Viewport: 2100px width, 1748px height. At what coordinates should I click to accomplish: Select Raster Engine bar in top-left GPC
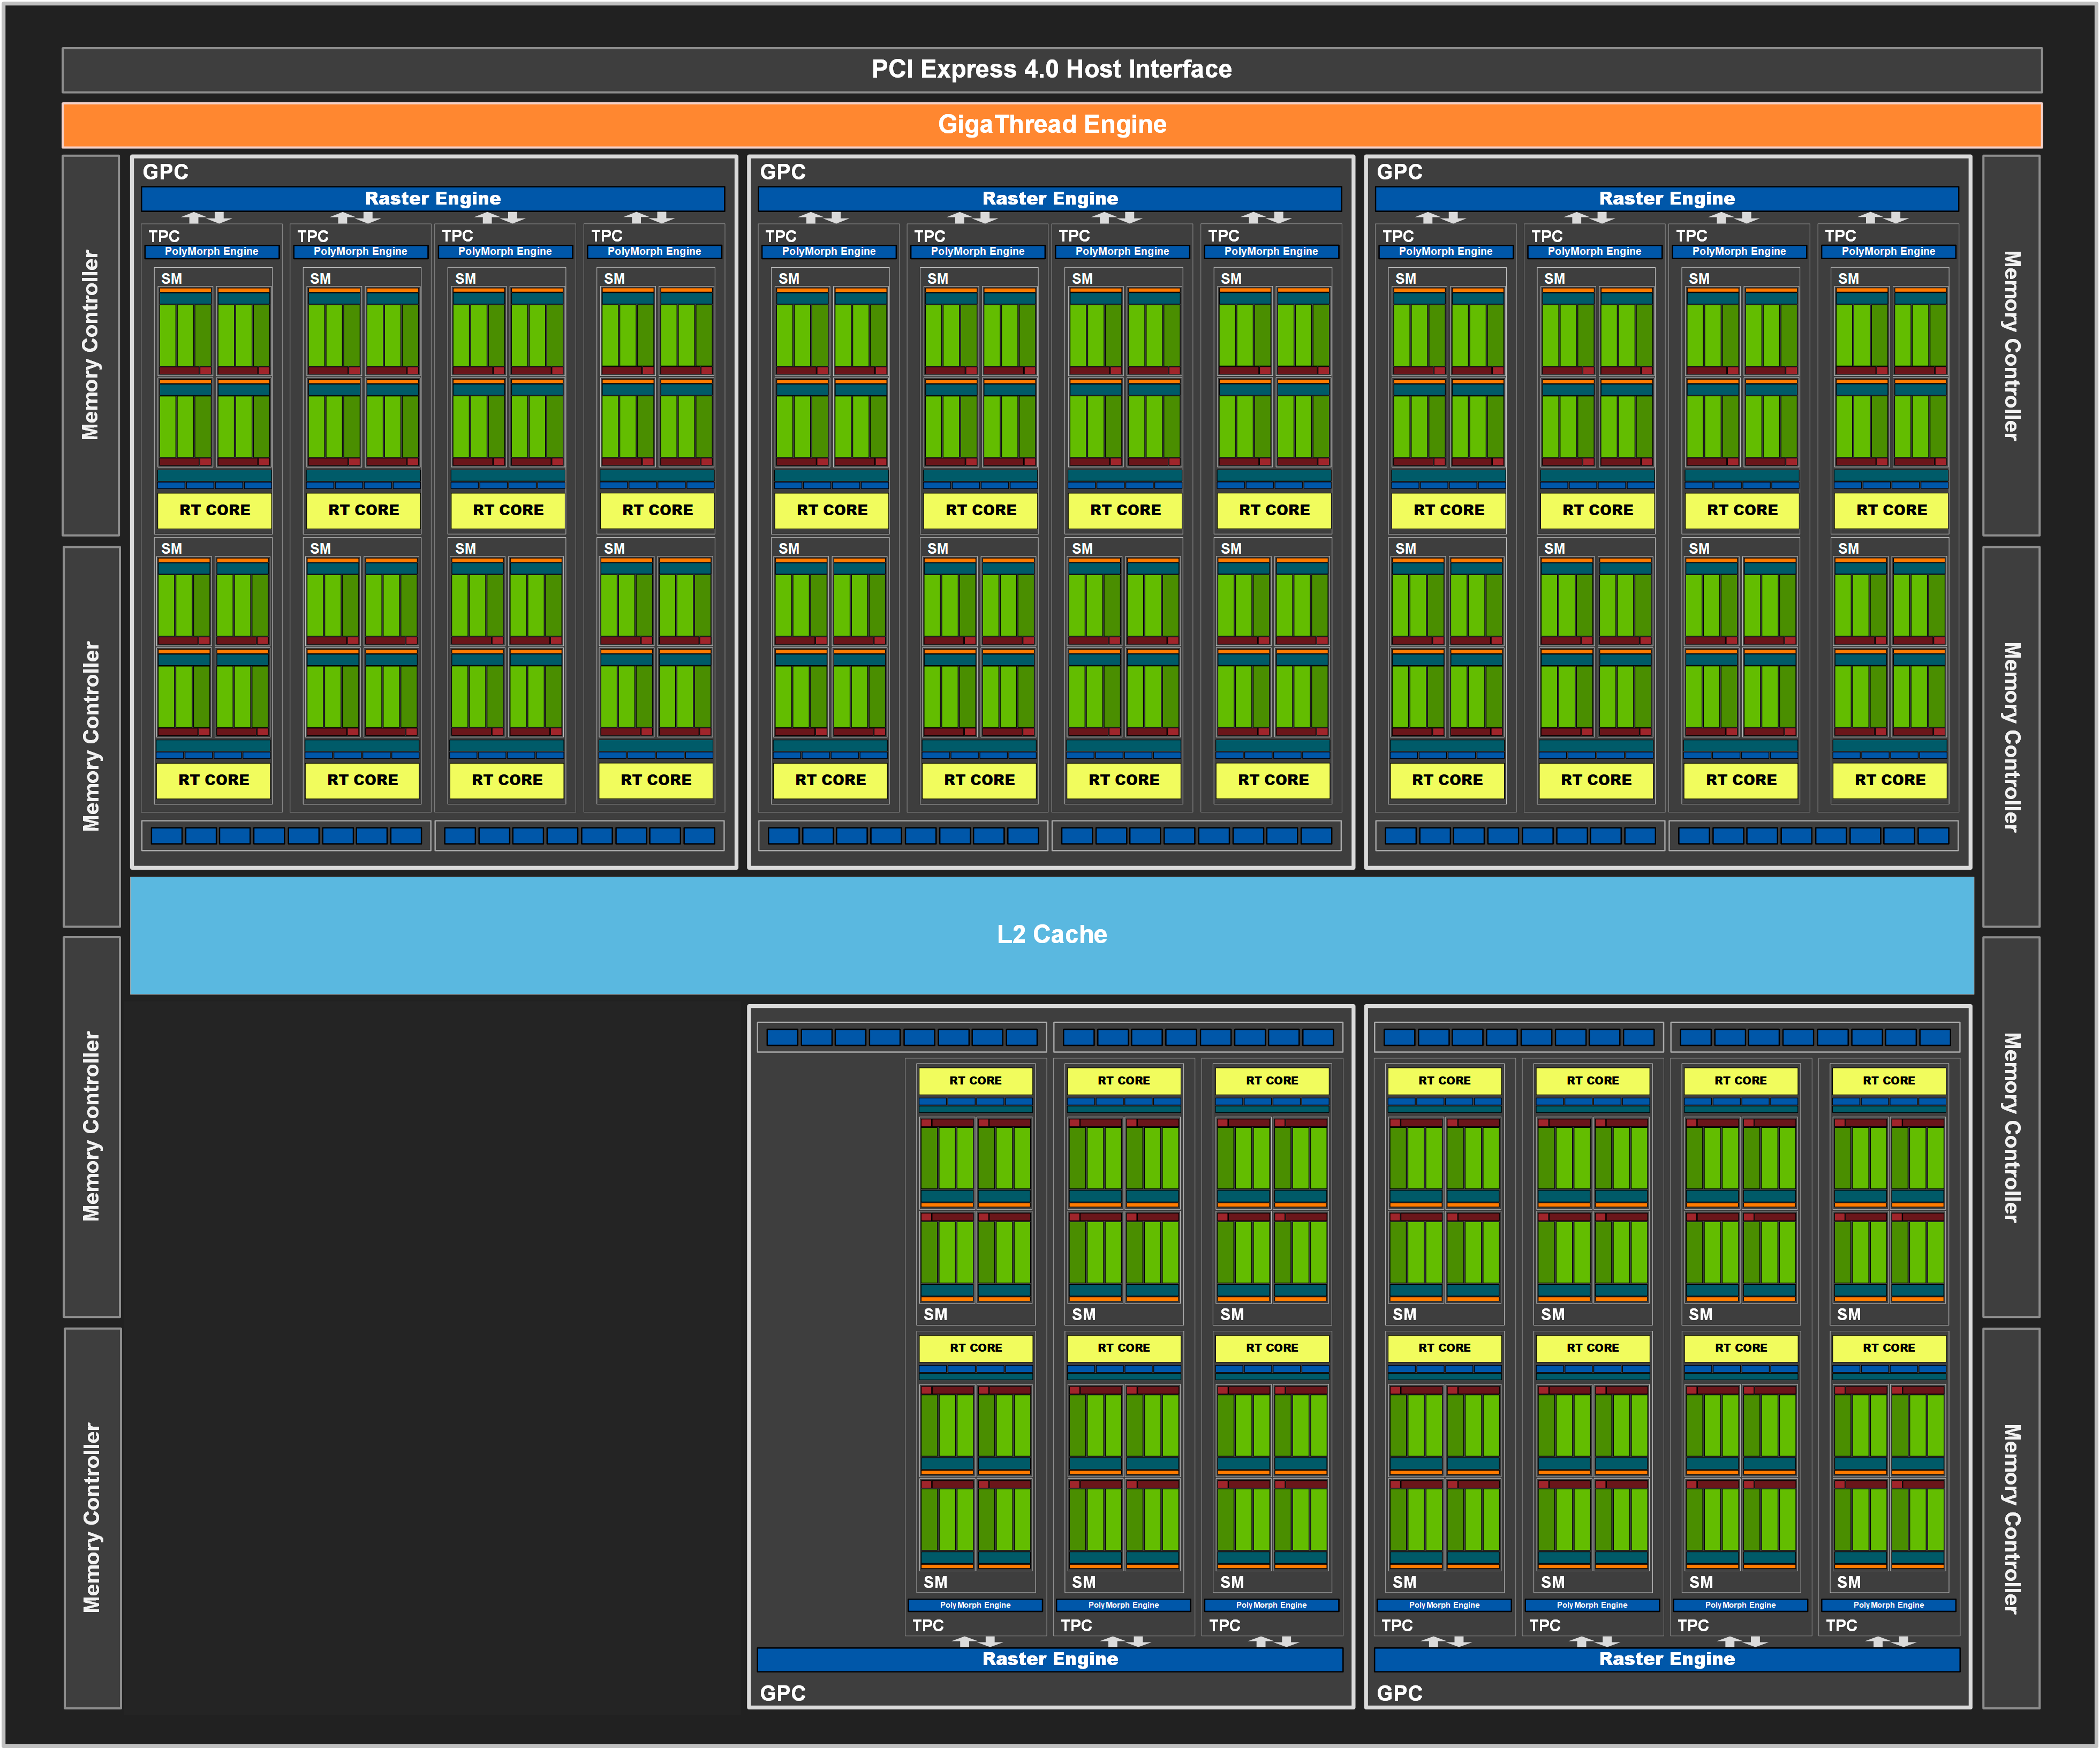point(432,199)
